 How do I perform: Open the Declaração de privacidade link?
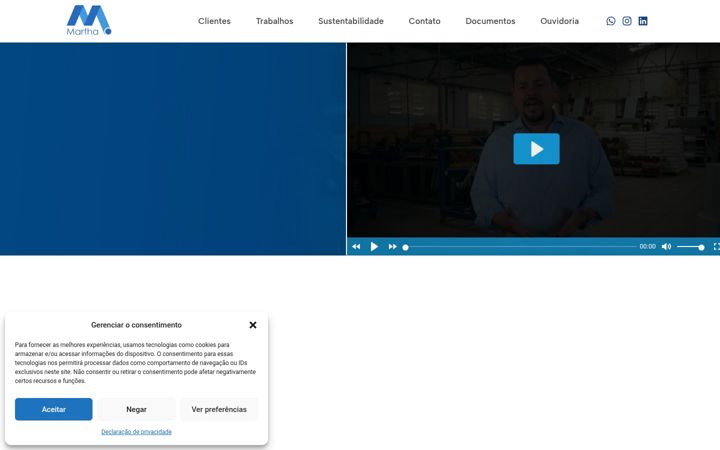136,432
